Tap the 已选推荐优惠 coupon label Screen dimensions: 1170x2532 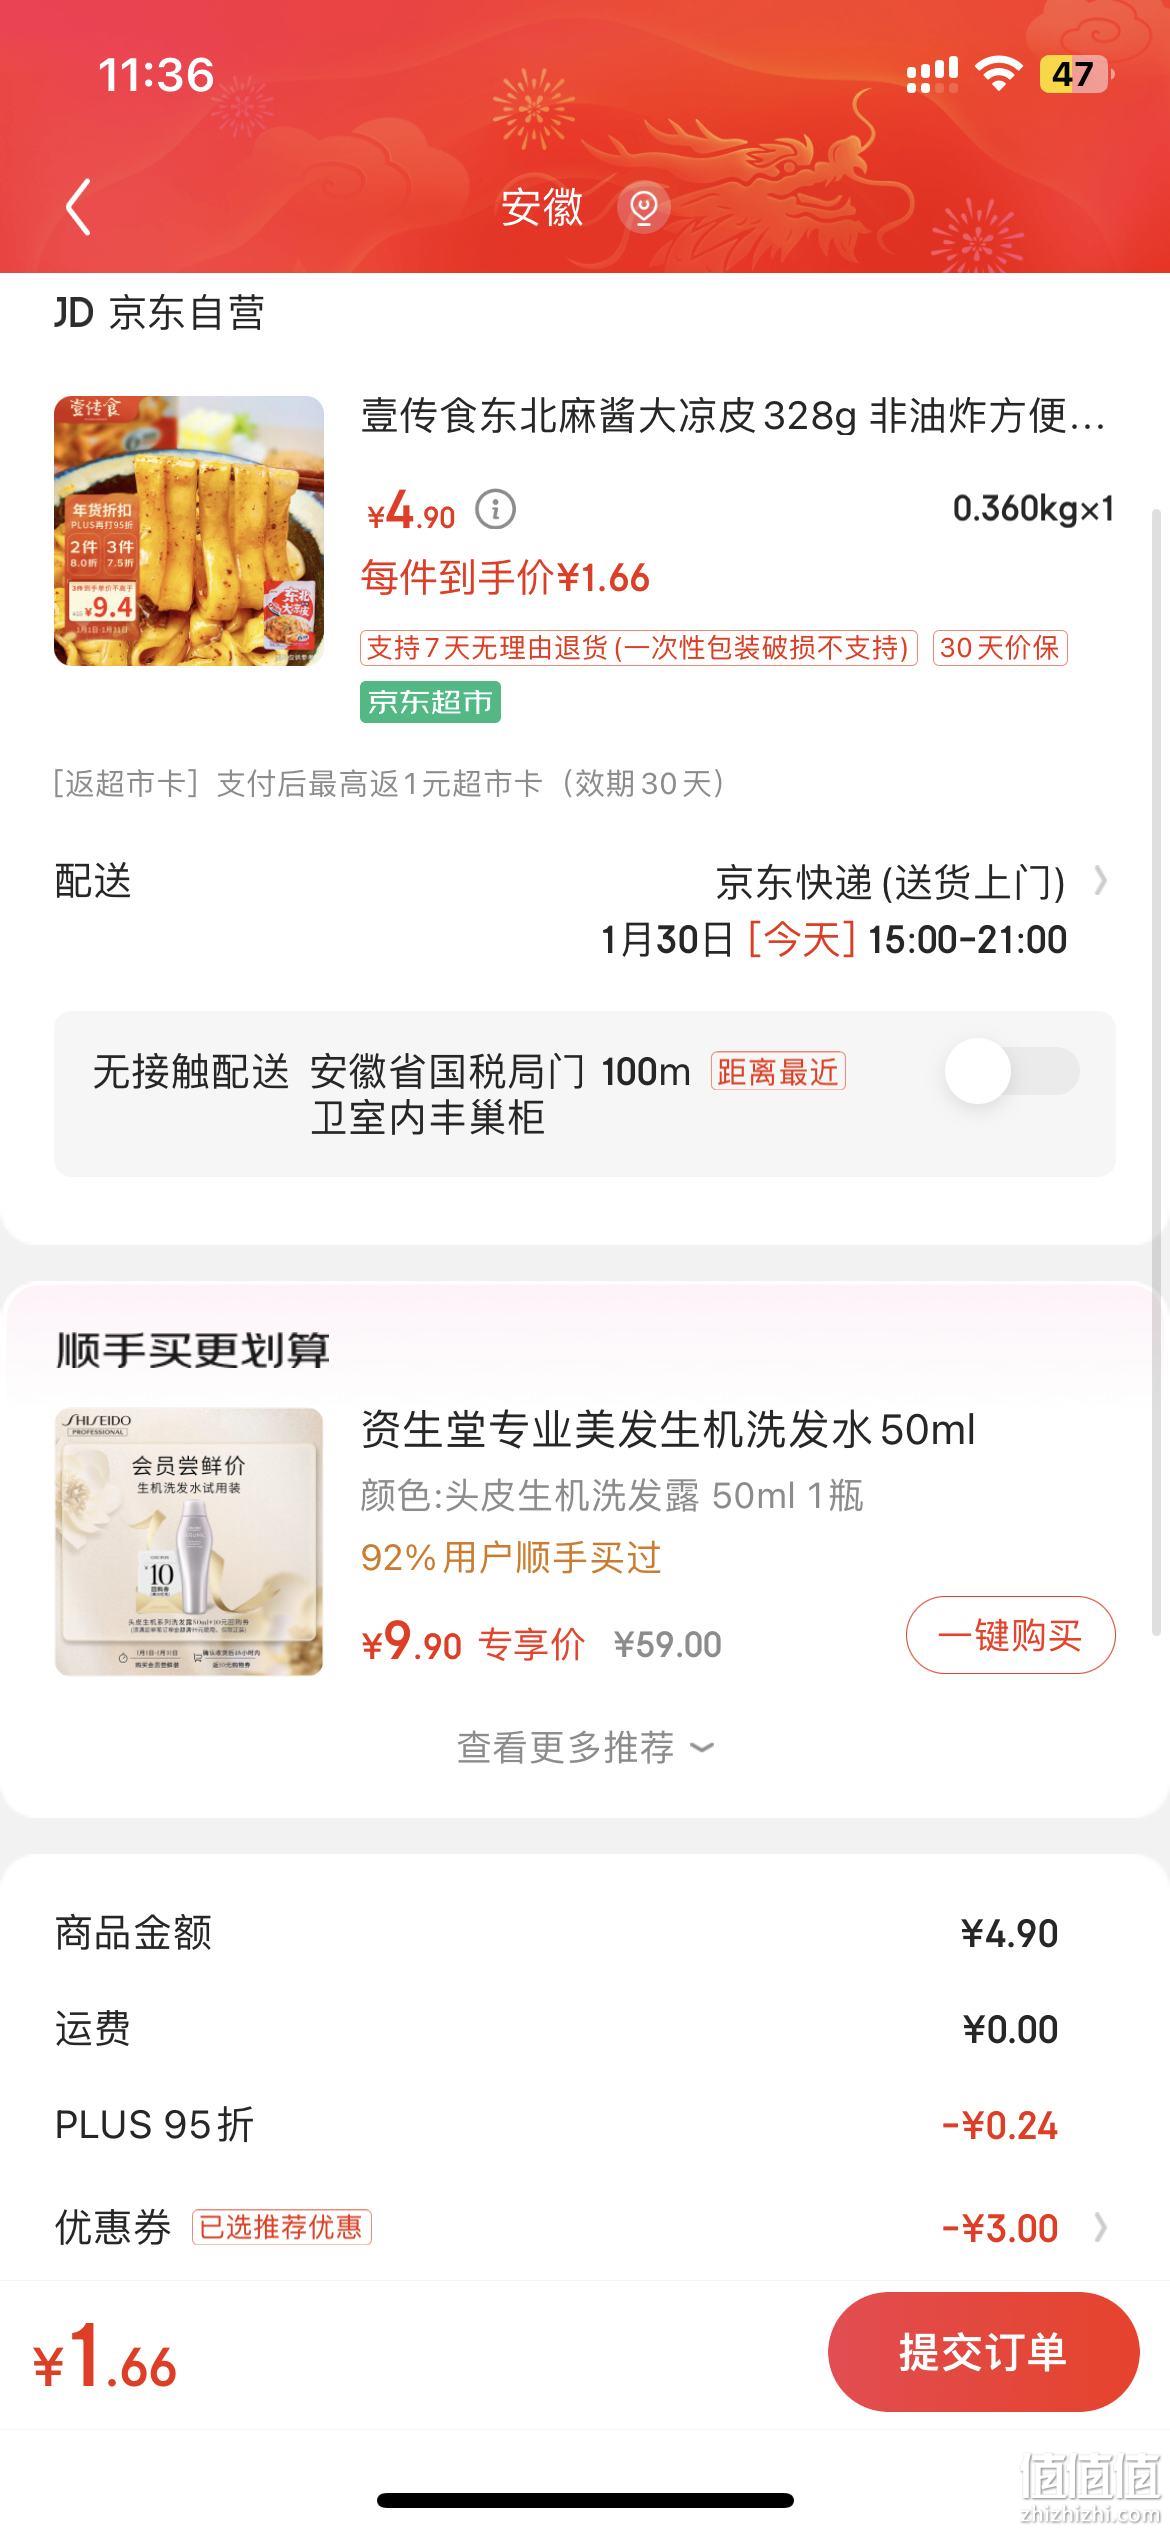281,2227
